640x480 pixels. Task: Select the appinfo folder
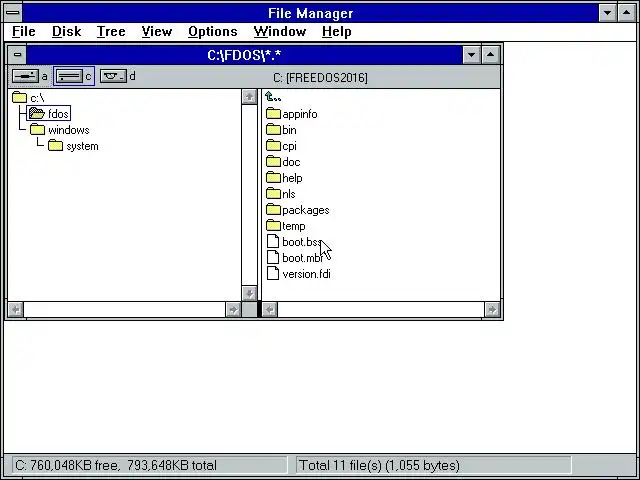(x=291, y=114)
